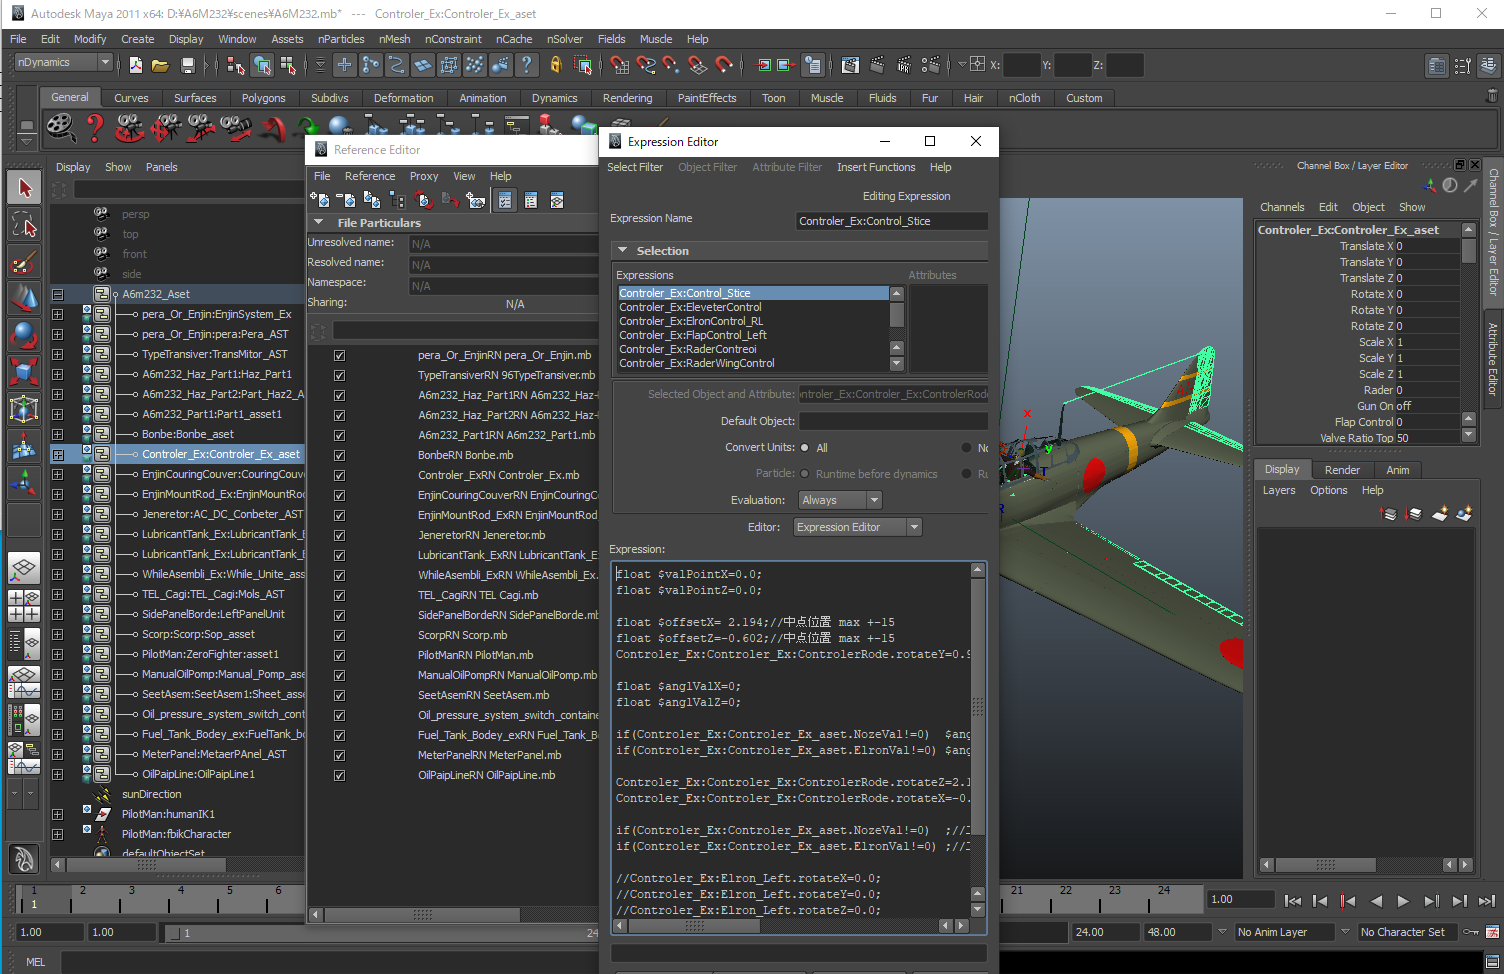This screenshot has width=1504, height=974.
Task: Click the red question mark shelf icon
Action: click(95, 127)
